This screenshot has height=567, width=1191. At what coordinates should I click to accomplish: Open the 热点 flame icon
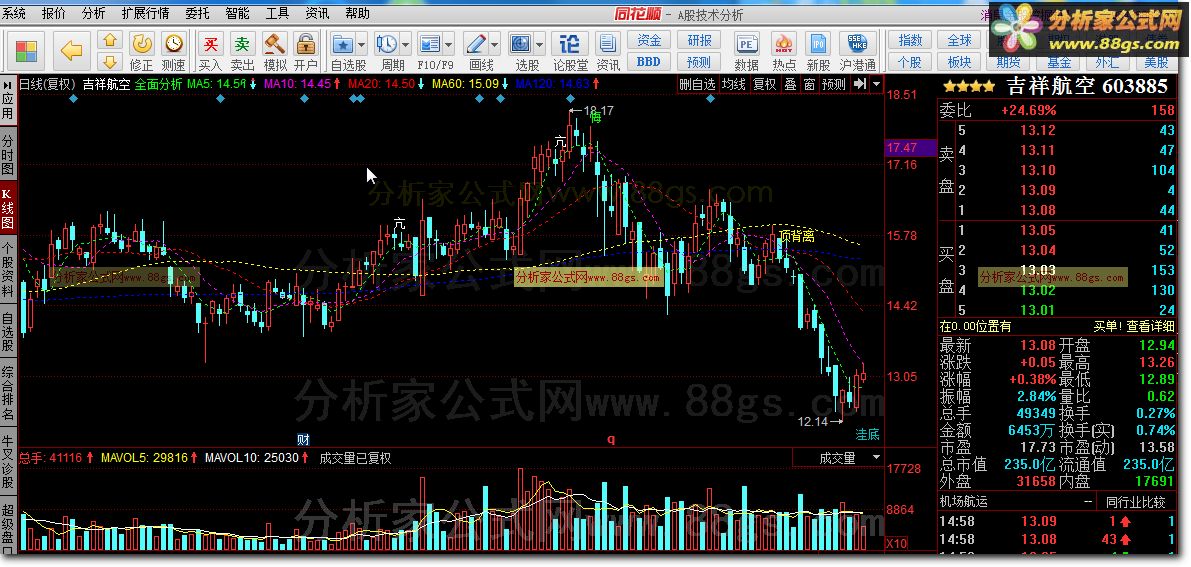784,43
